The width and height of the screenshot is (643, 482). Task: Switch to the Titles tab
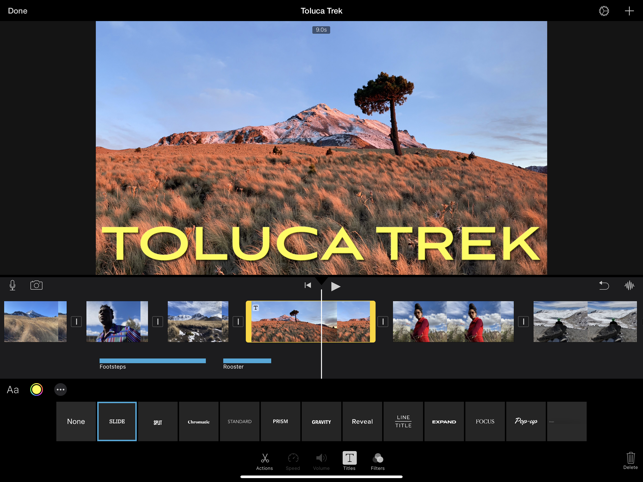[349, 460]
